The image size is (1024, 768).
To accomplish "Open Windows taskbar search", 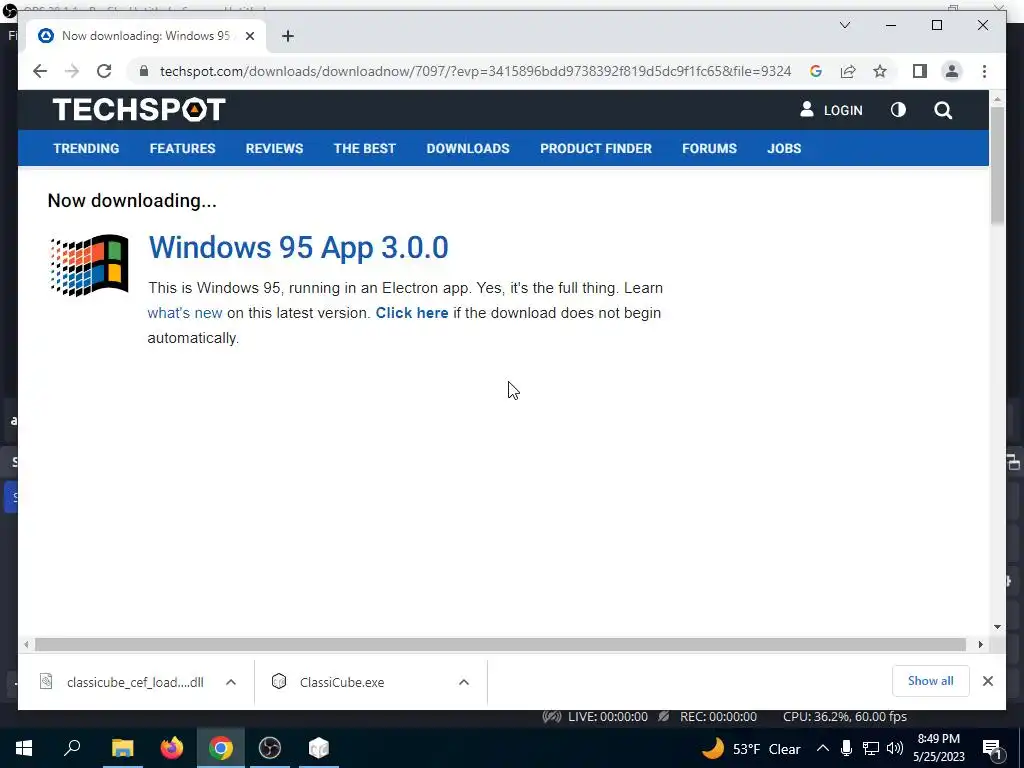I will click(72, 748).
